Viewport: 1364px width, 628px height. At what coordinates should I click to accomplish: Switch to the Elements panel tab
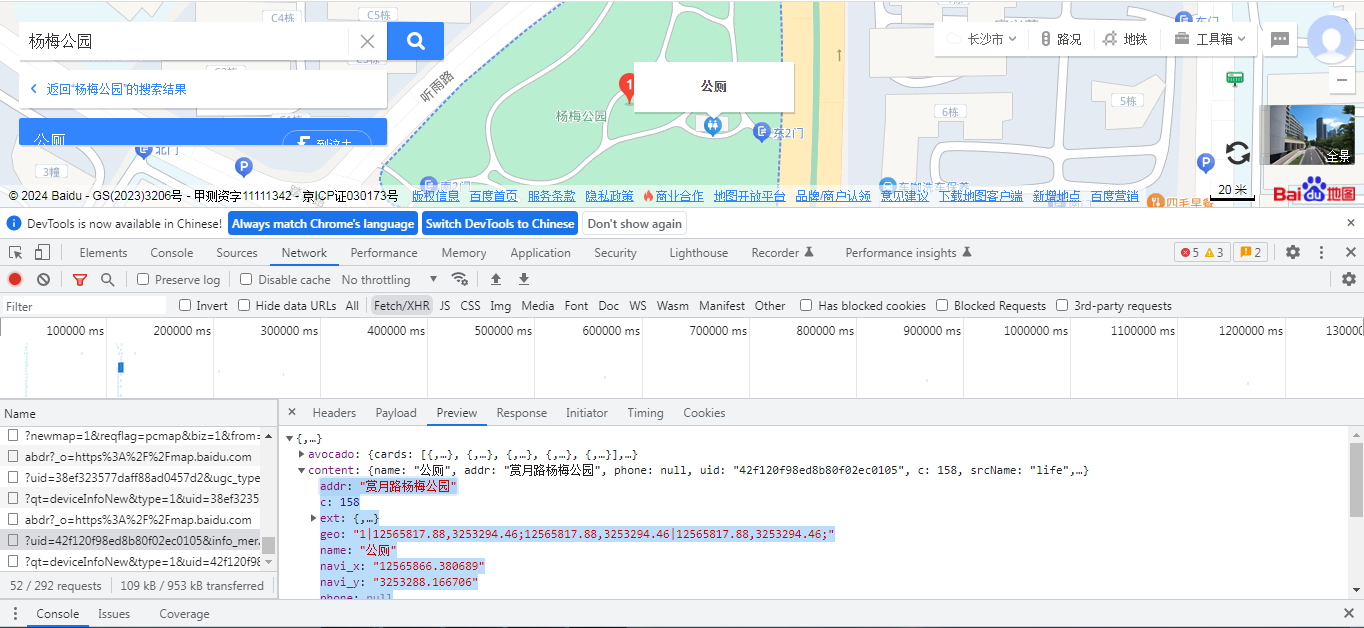(x=103, y=253)
